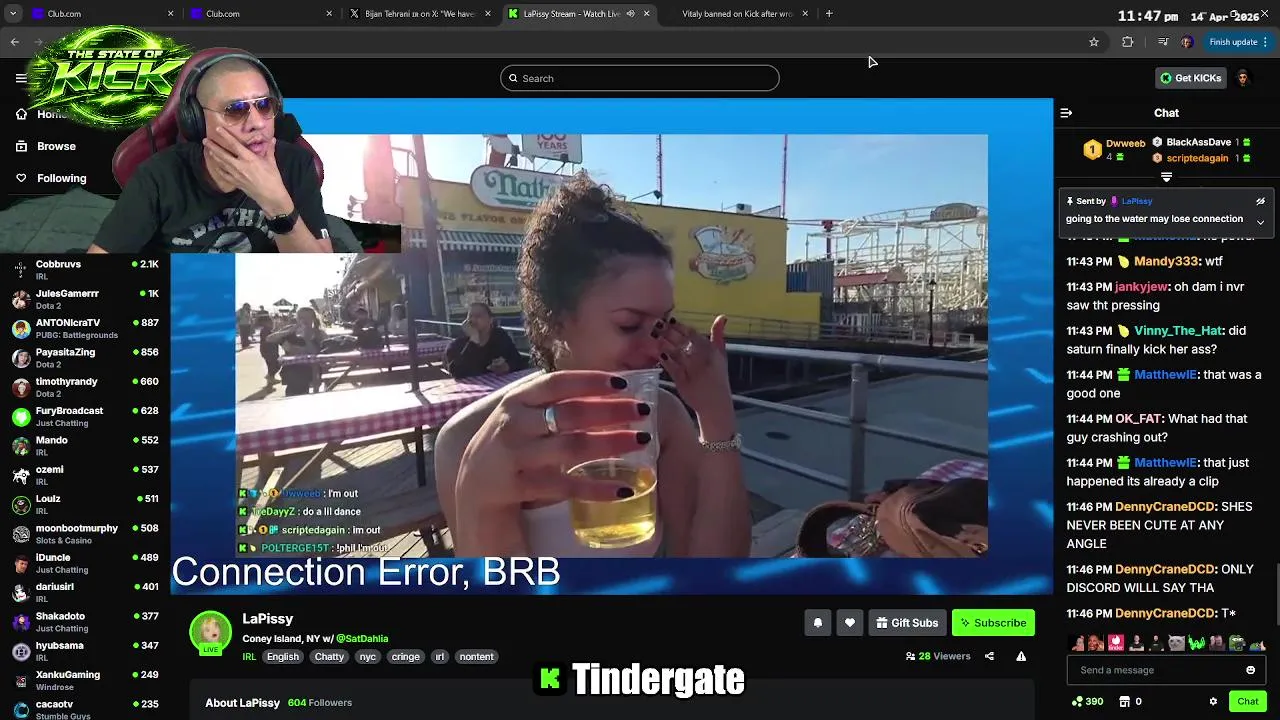Open Browse in the sidebar
This screenshot has width=1280, height=720.
[57, 146]
